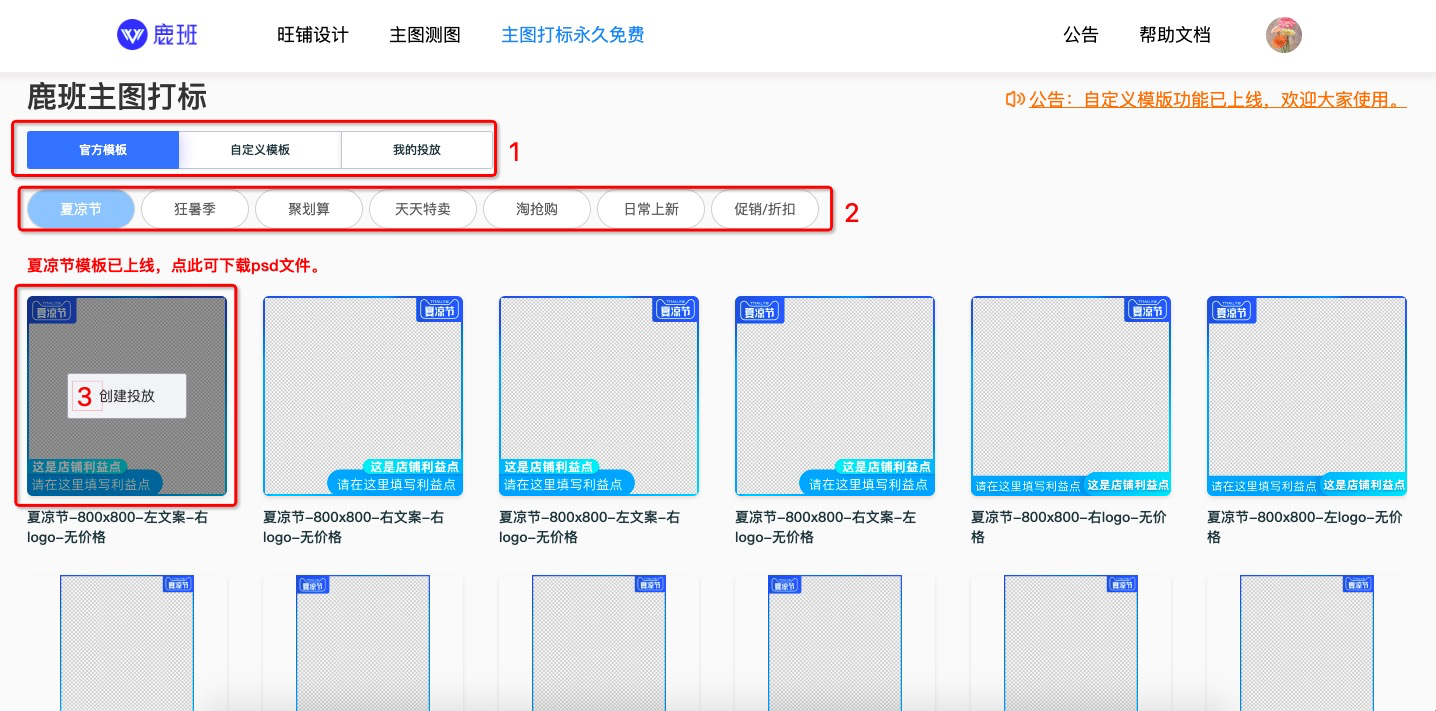Select 夏凉节 category filter
Viewport: 1436px width, 711px height.
(x=81, y=210)
